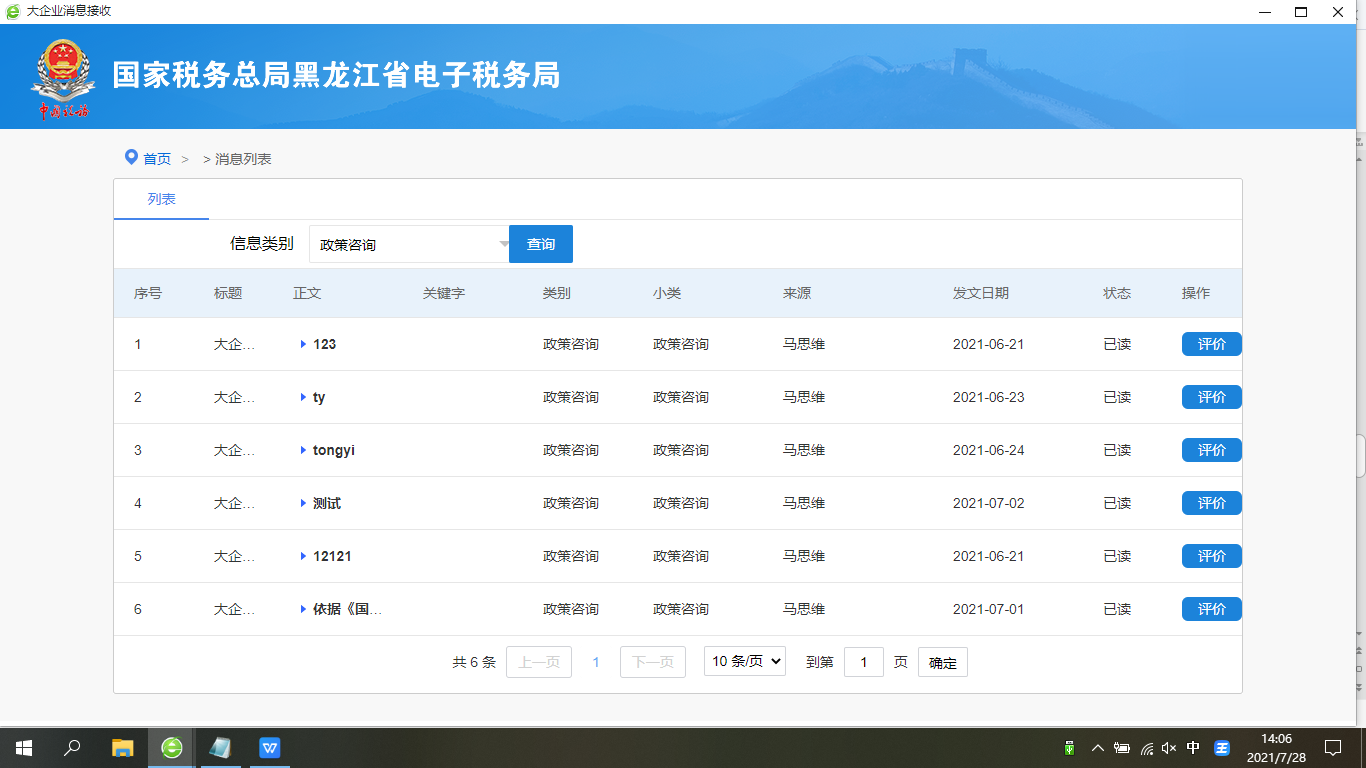
Task: Click the USB safely remove tray icon
Action: (x=1069, y=748)
